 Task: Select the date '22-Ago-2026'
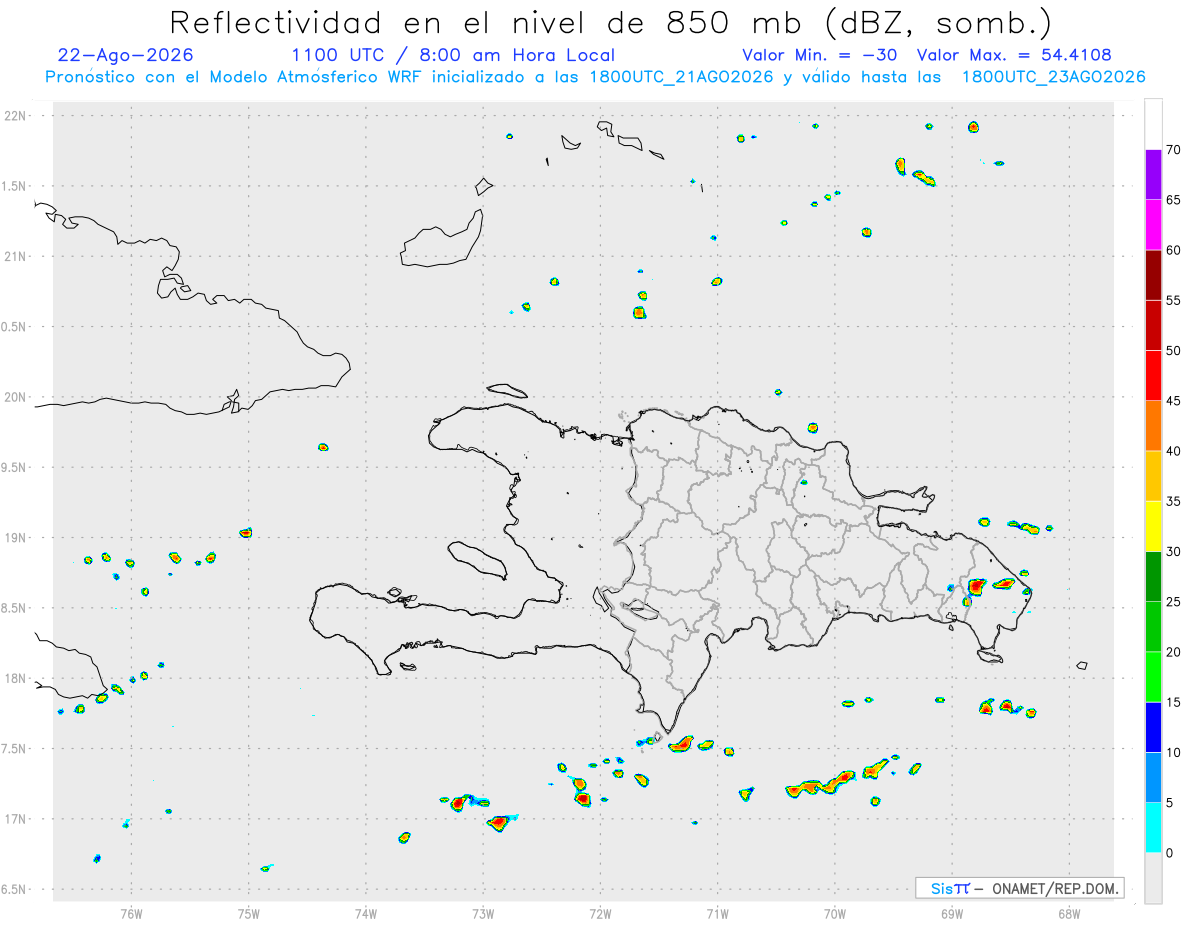coord(126,55)
